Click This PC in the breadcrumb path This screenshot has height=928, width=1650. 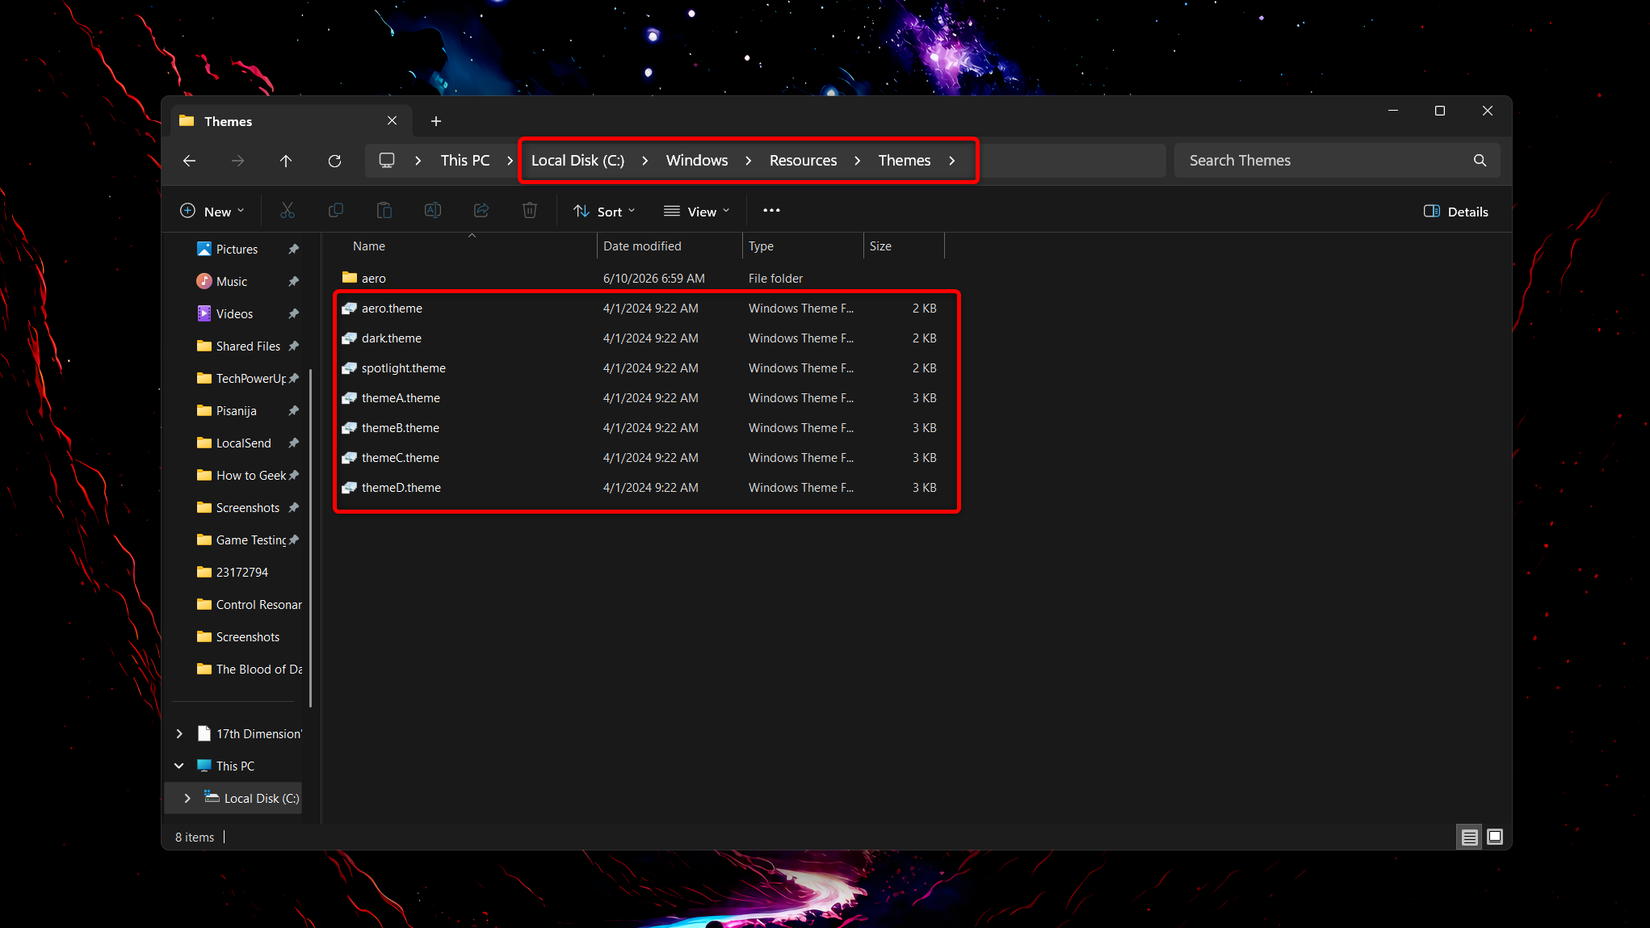click(465, 161)
